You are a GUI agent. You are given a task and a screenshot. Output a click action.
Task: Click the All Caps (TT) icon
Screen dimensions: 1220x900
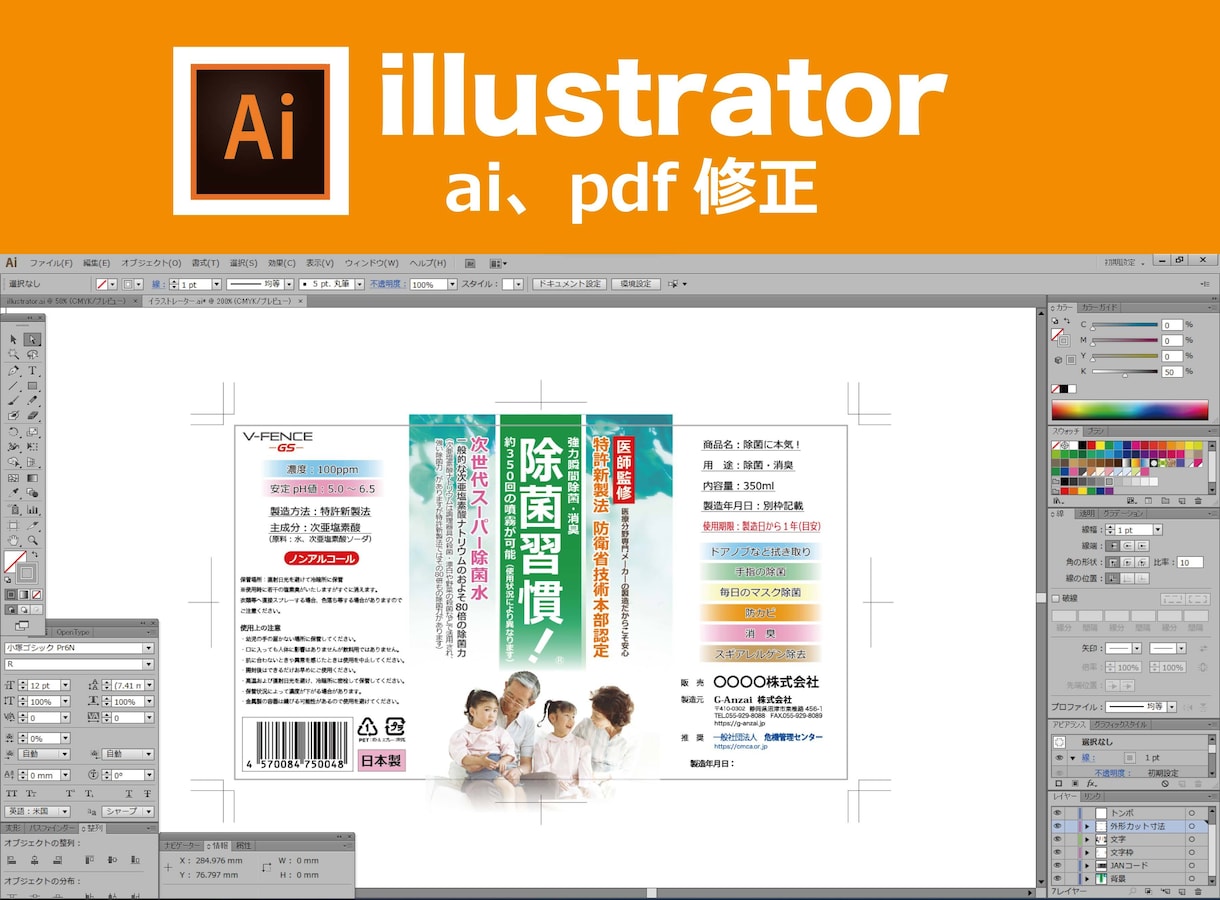point(12,793)
